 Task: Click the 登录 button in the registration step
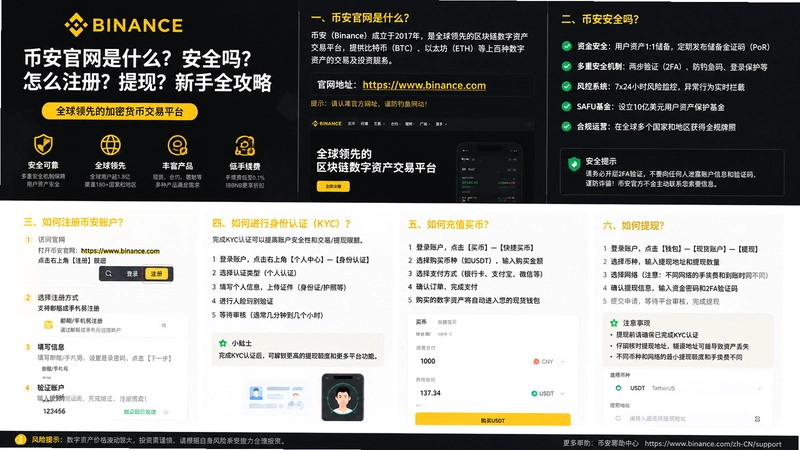(132, 273)
